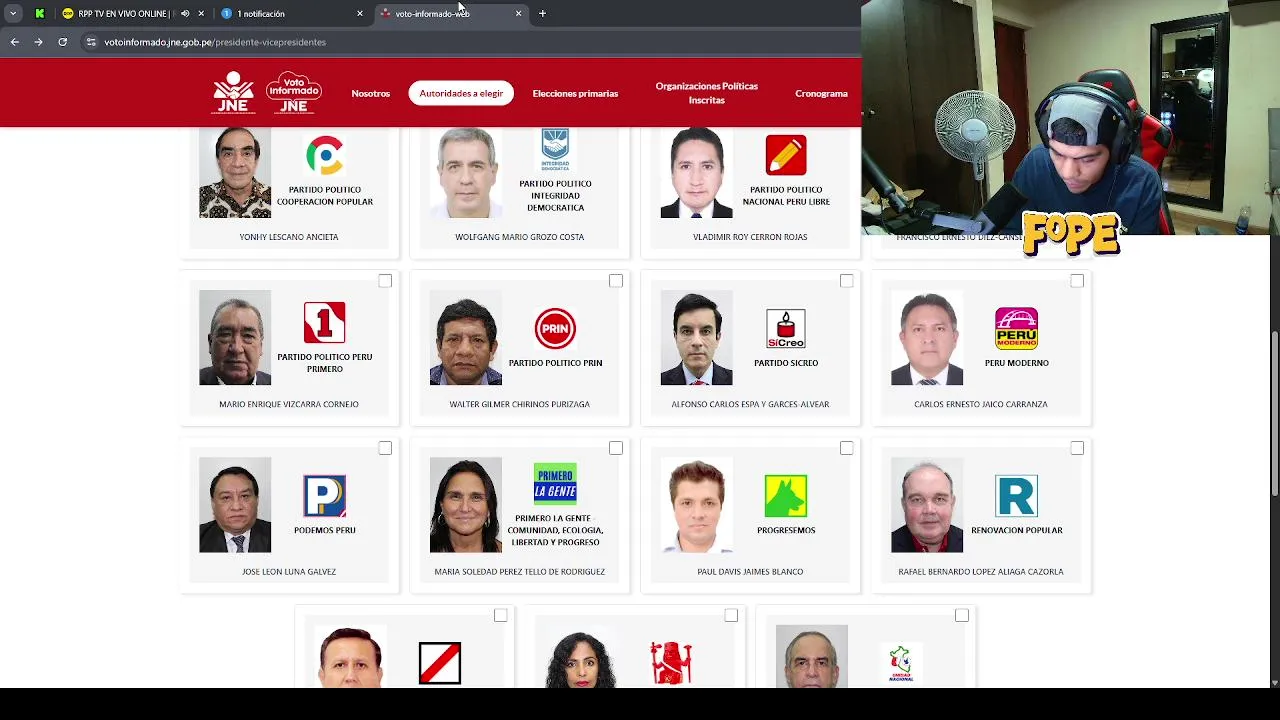Open a new browser tab

click(542, 14)
